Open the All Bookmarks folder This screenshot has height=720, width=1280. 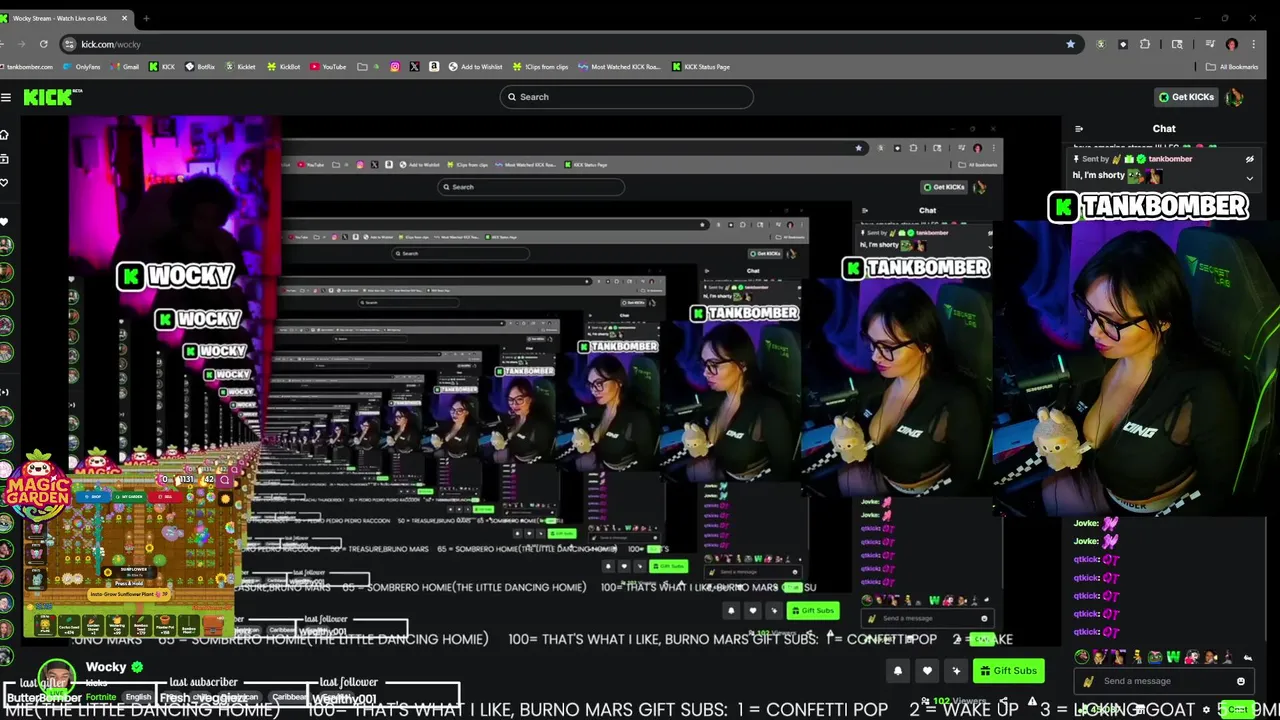[x=1232, y=67]
